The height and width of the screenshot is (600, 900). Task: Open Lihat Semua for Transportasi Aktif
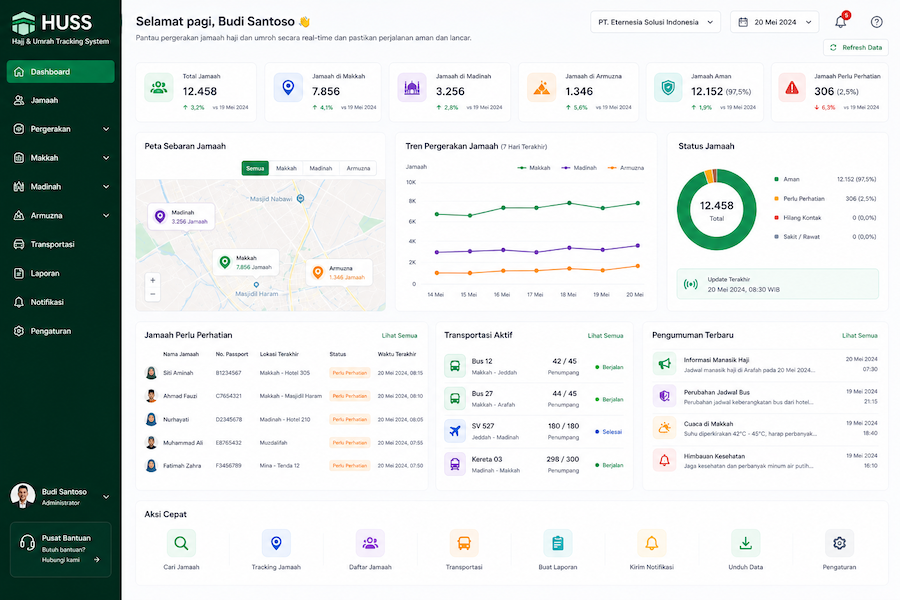(605, 335)
